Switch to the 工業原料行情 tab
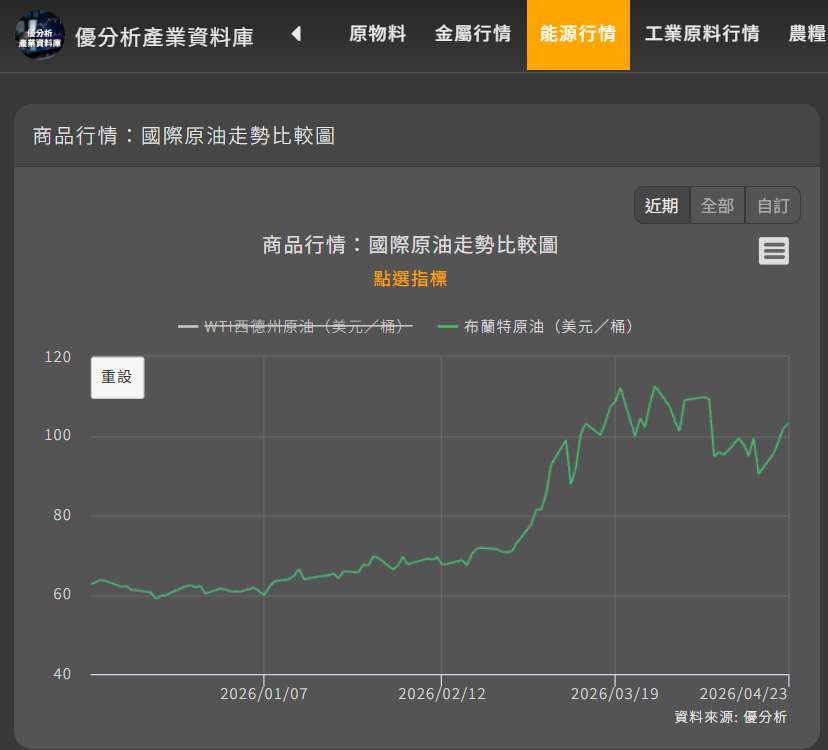 [x=701, y=34]
